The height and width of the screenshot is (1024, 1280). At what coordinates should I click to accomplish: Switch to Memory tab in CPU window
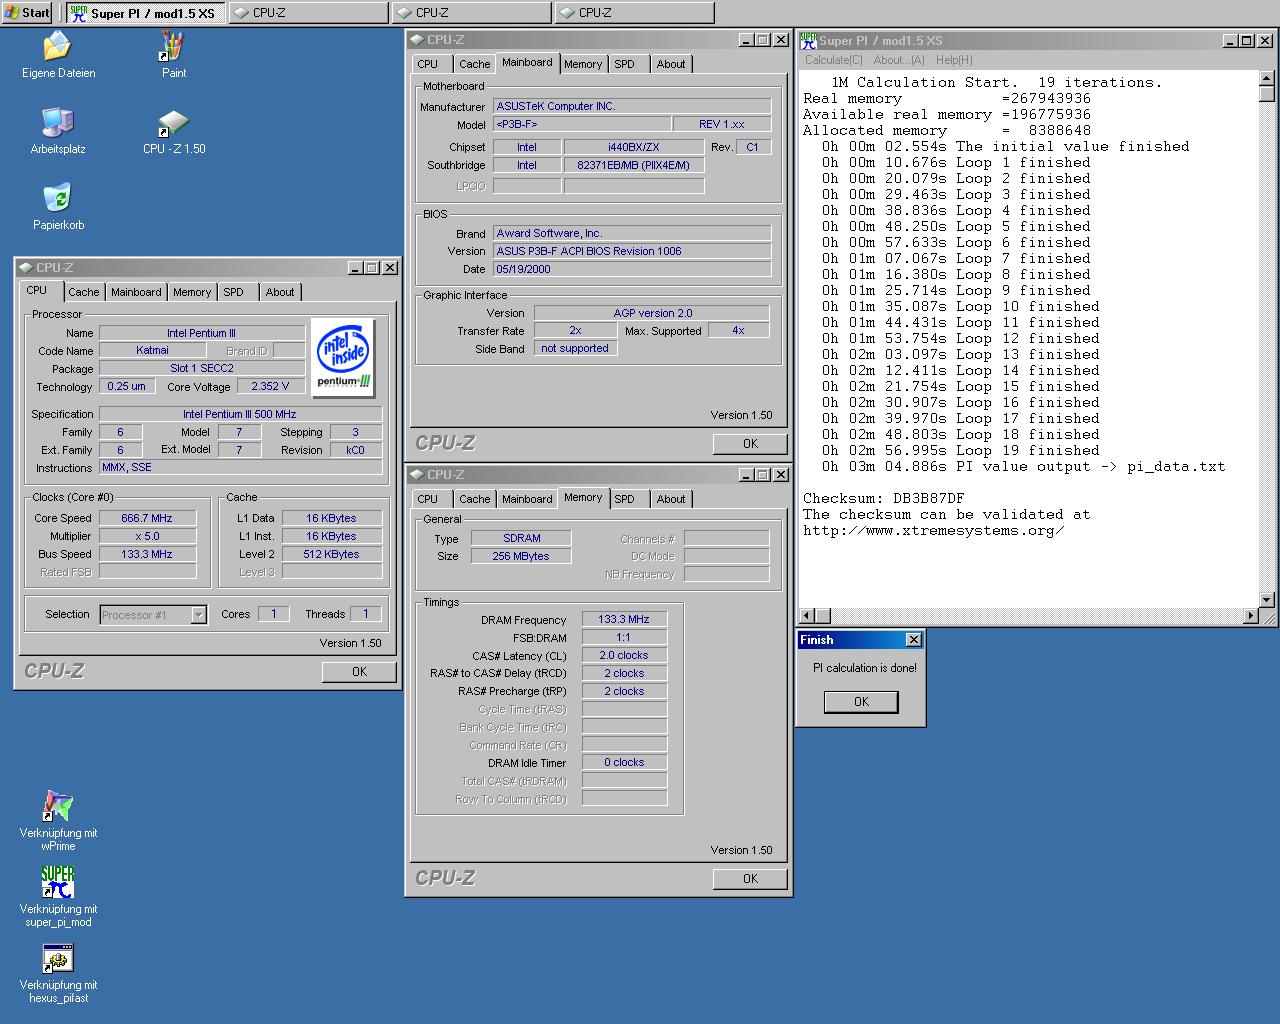[x=192, y=292]
